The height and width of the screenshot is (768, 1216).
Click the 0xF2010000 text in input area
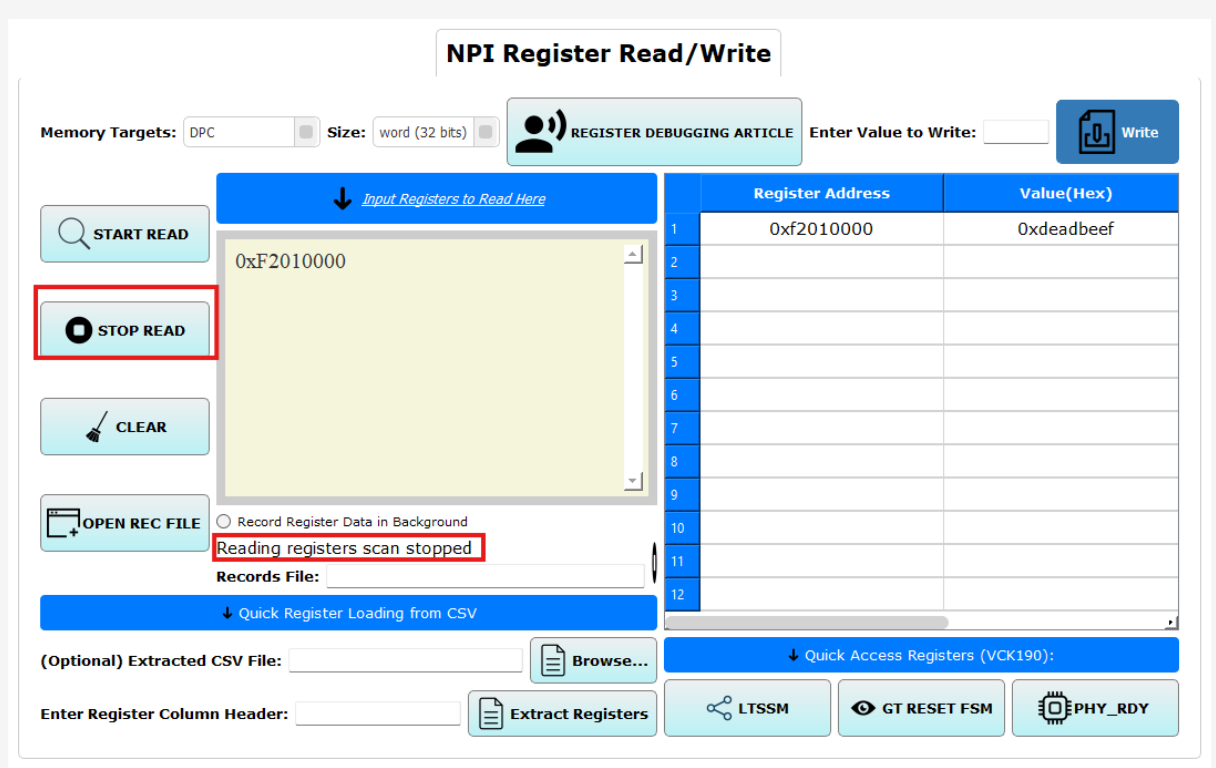tap(290, 261)
